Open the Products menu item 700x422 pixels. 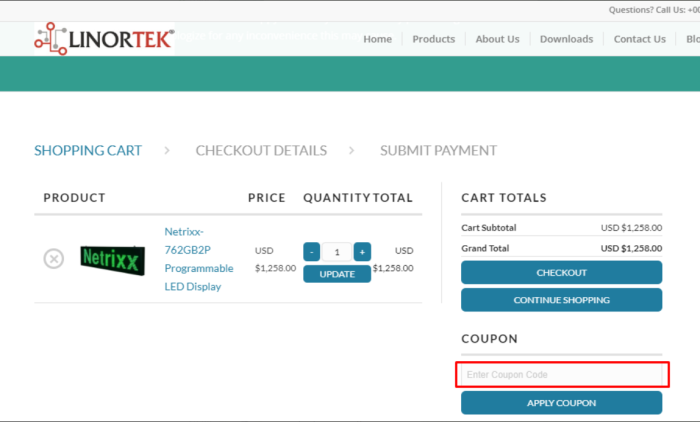pos(433,39)
